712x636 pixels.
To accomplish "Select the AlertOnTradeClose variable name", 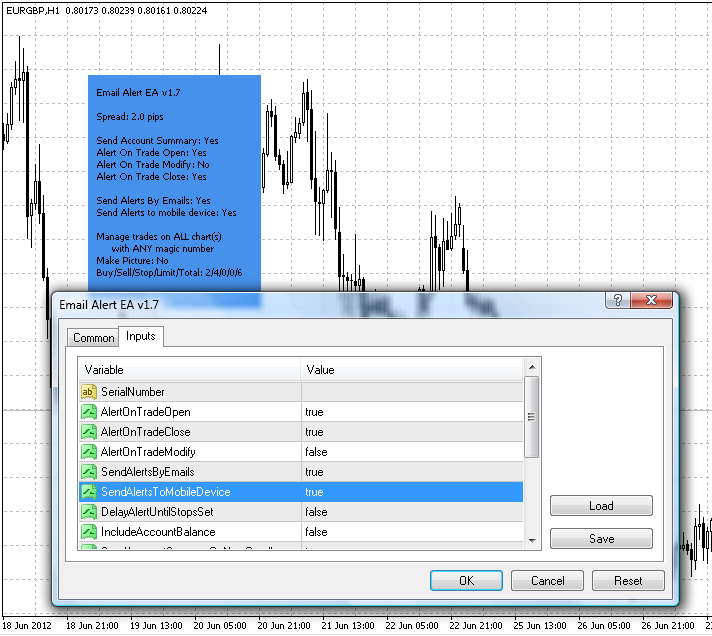I will pyautogui.click(x=146, y=432).
